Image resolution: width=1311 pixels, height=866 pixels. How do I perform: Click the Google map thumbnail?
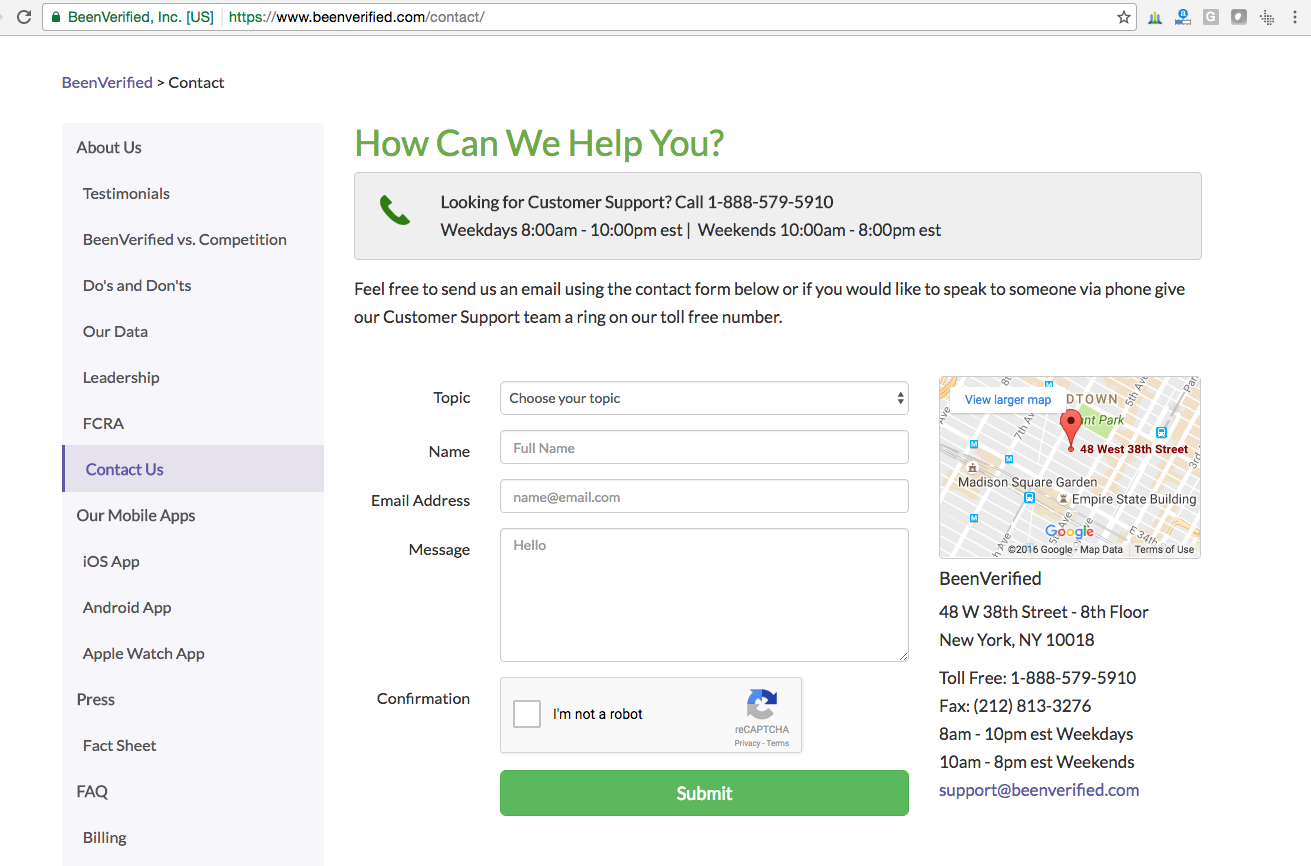click(x=1070, y=467)
